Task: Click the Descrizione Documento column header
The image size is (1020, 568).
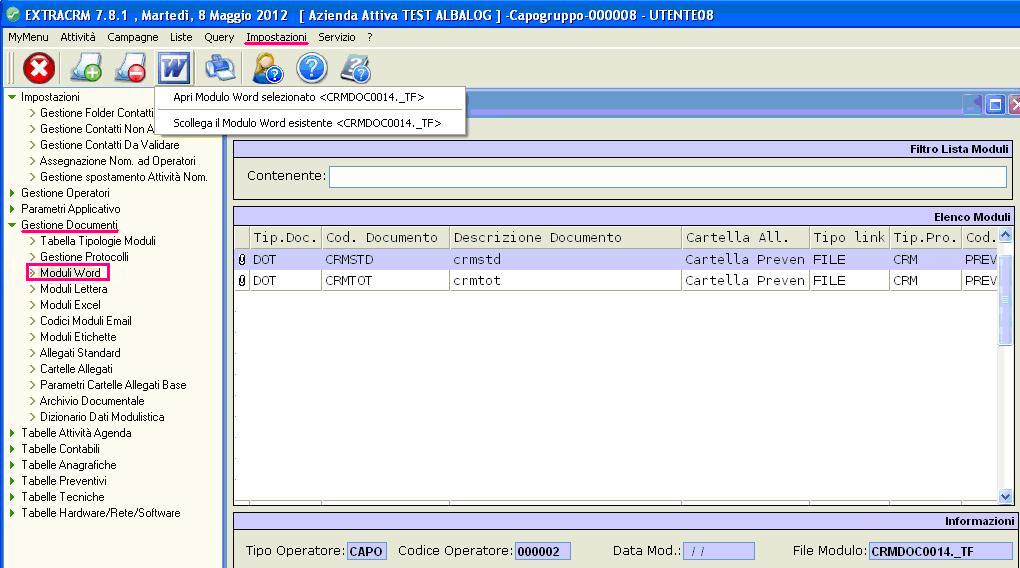Action: pyautogui.click(x=565, y=237)
